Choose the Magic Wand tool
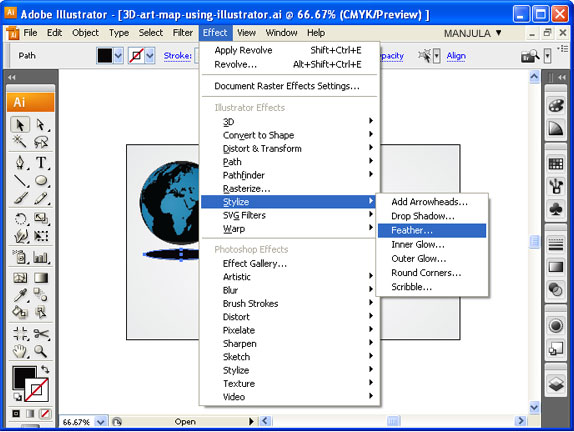The height and width of the screenshot is (432, 574). click(20, 141)
